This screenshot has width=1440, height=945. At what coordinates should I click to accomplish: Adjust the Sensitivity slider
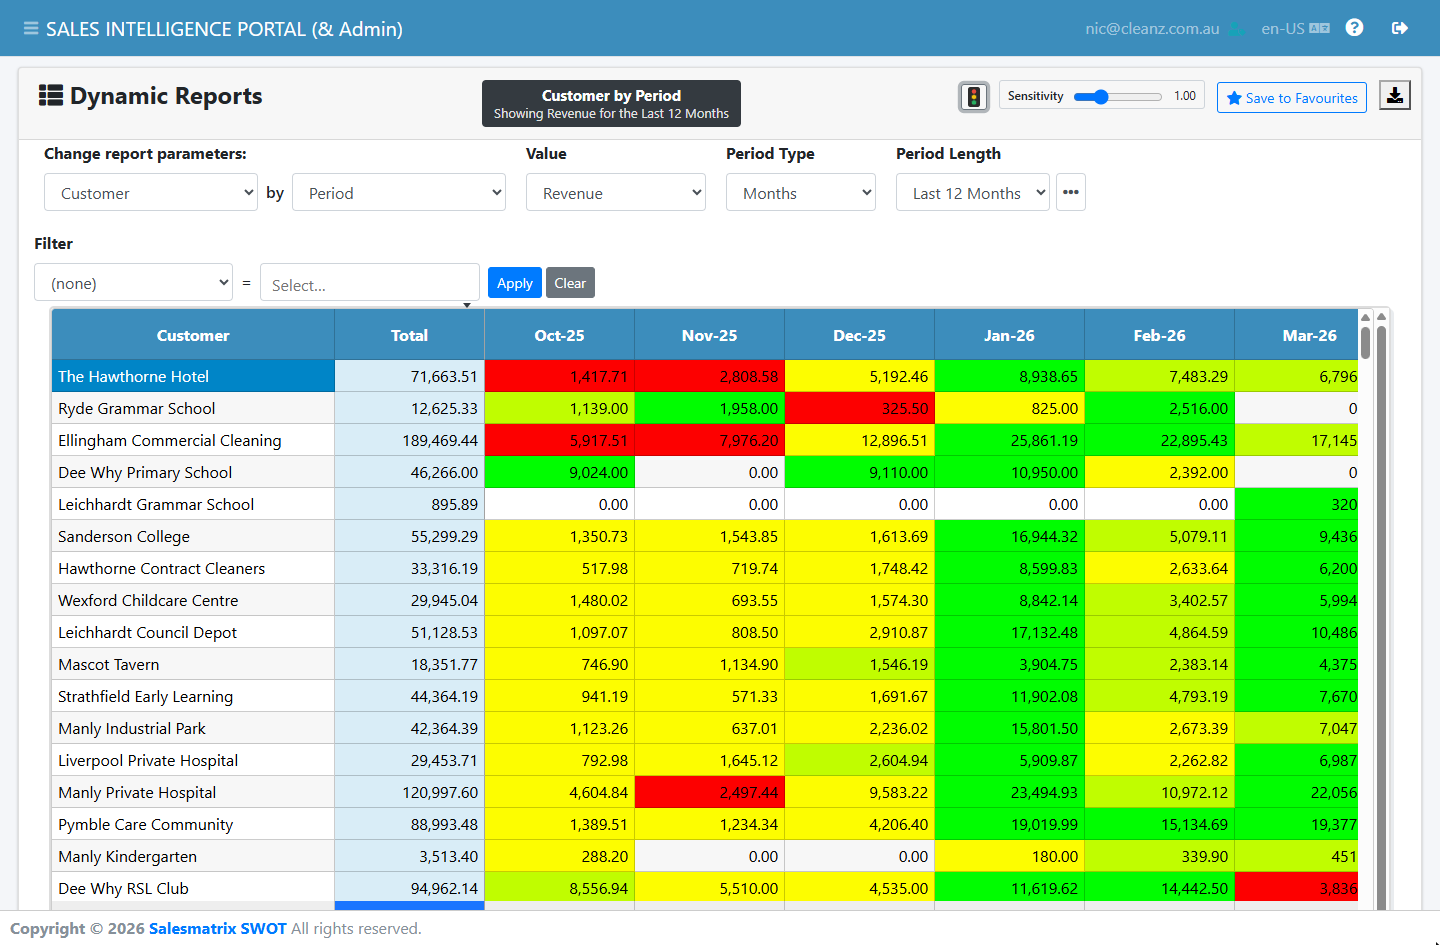coord(1117,97)
